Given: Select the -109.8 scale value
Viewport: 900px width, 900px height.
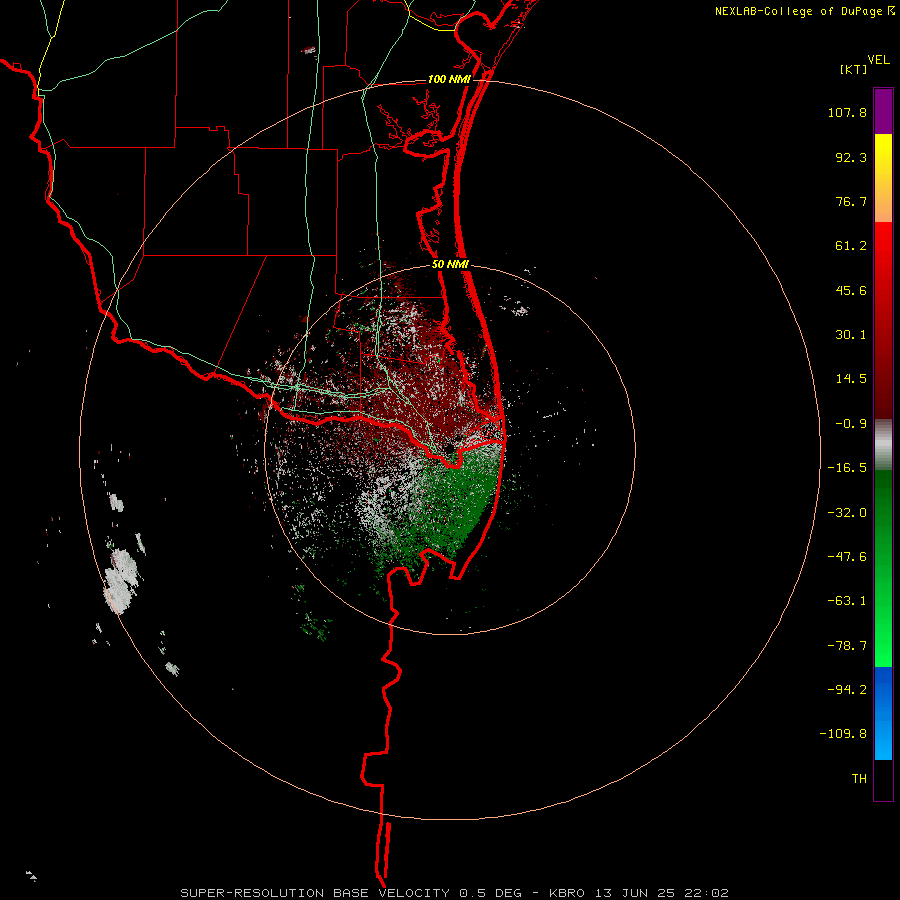Looking at the screenshot, I should pos(843,734).
